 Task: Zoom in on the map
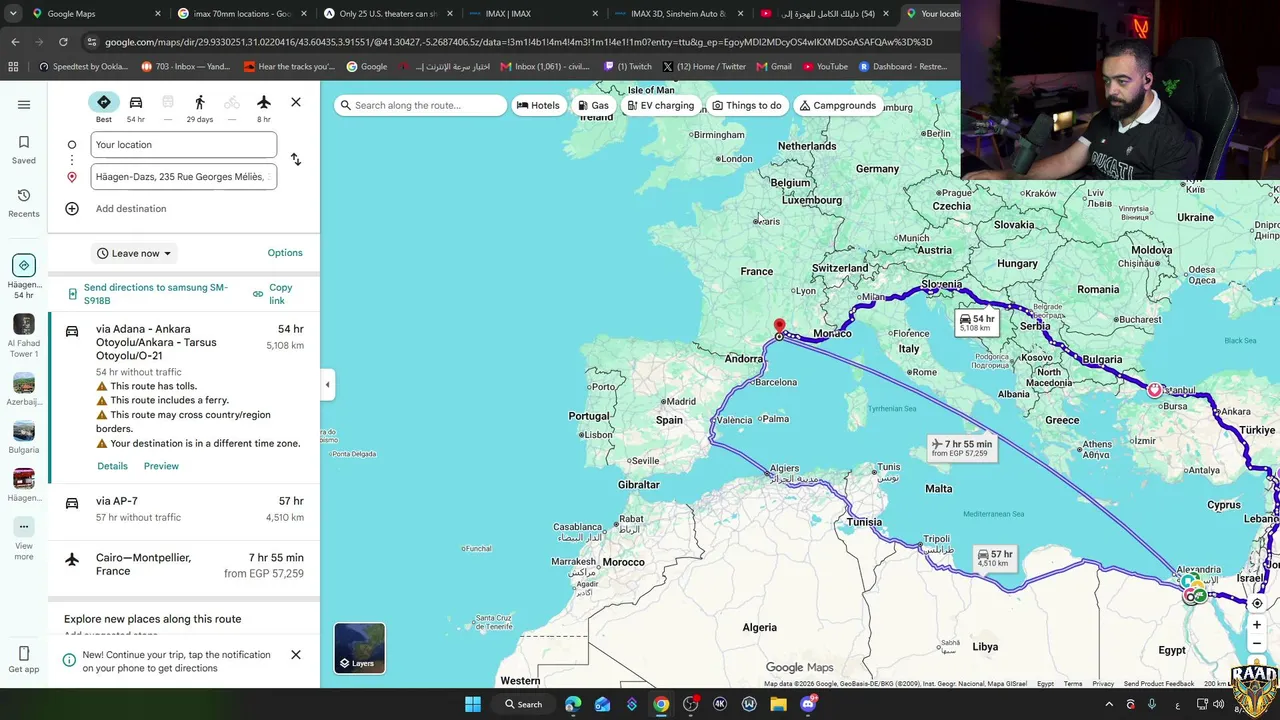tap(1257, 625)
